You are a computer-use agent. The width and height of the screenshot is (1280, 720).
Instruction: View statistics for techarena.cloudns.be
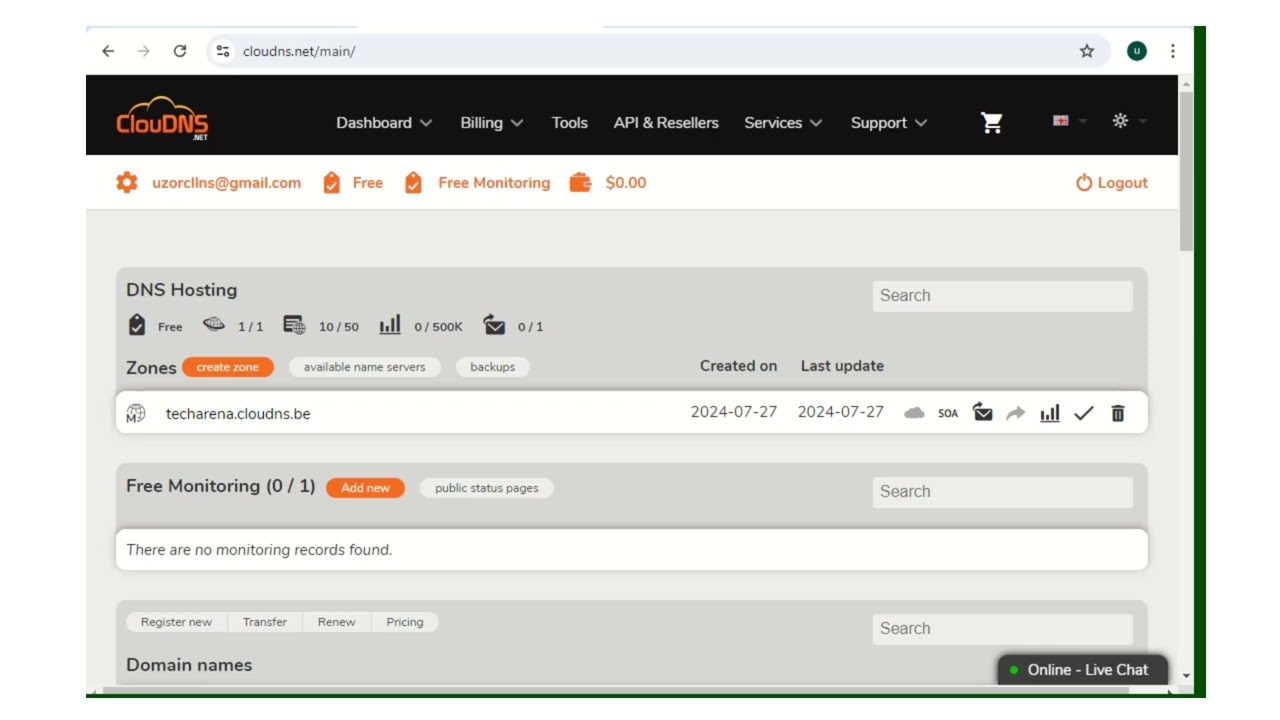[1050, 413]
